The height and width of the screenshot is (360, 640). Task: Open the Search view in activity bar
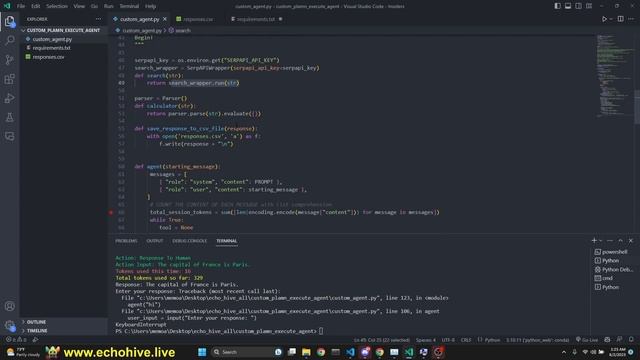[9, 40]
